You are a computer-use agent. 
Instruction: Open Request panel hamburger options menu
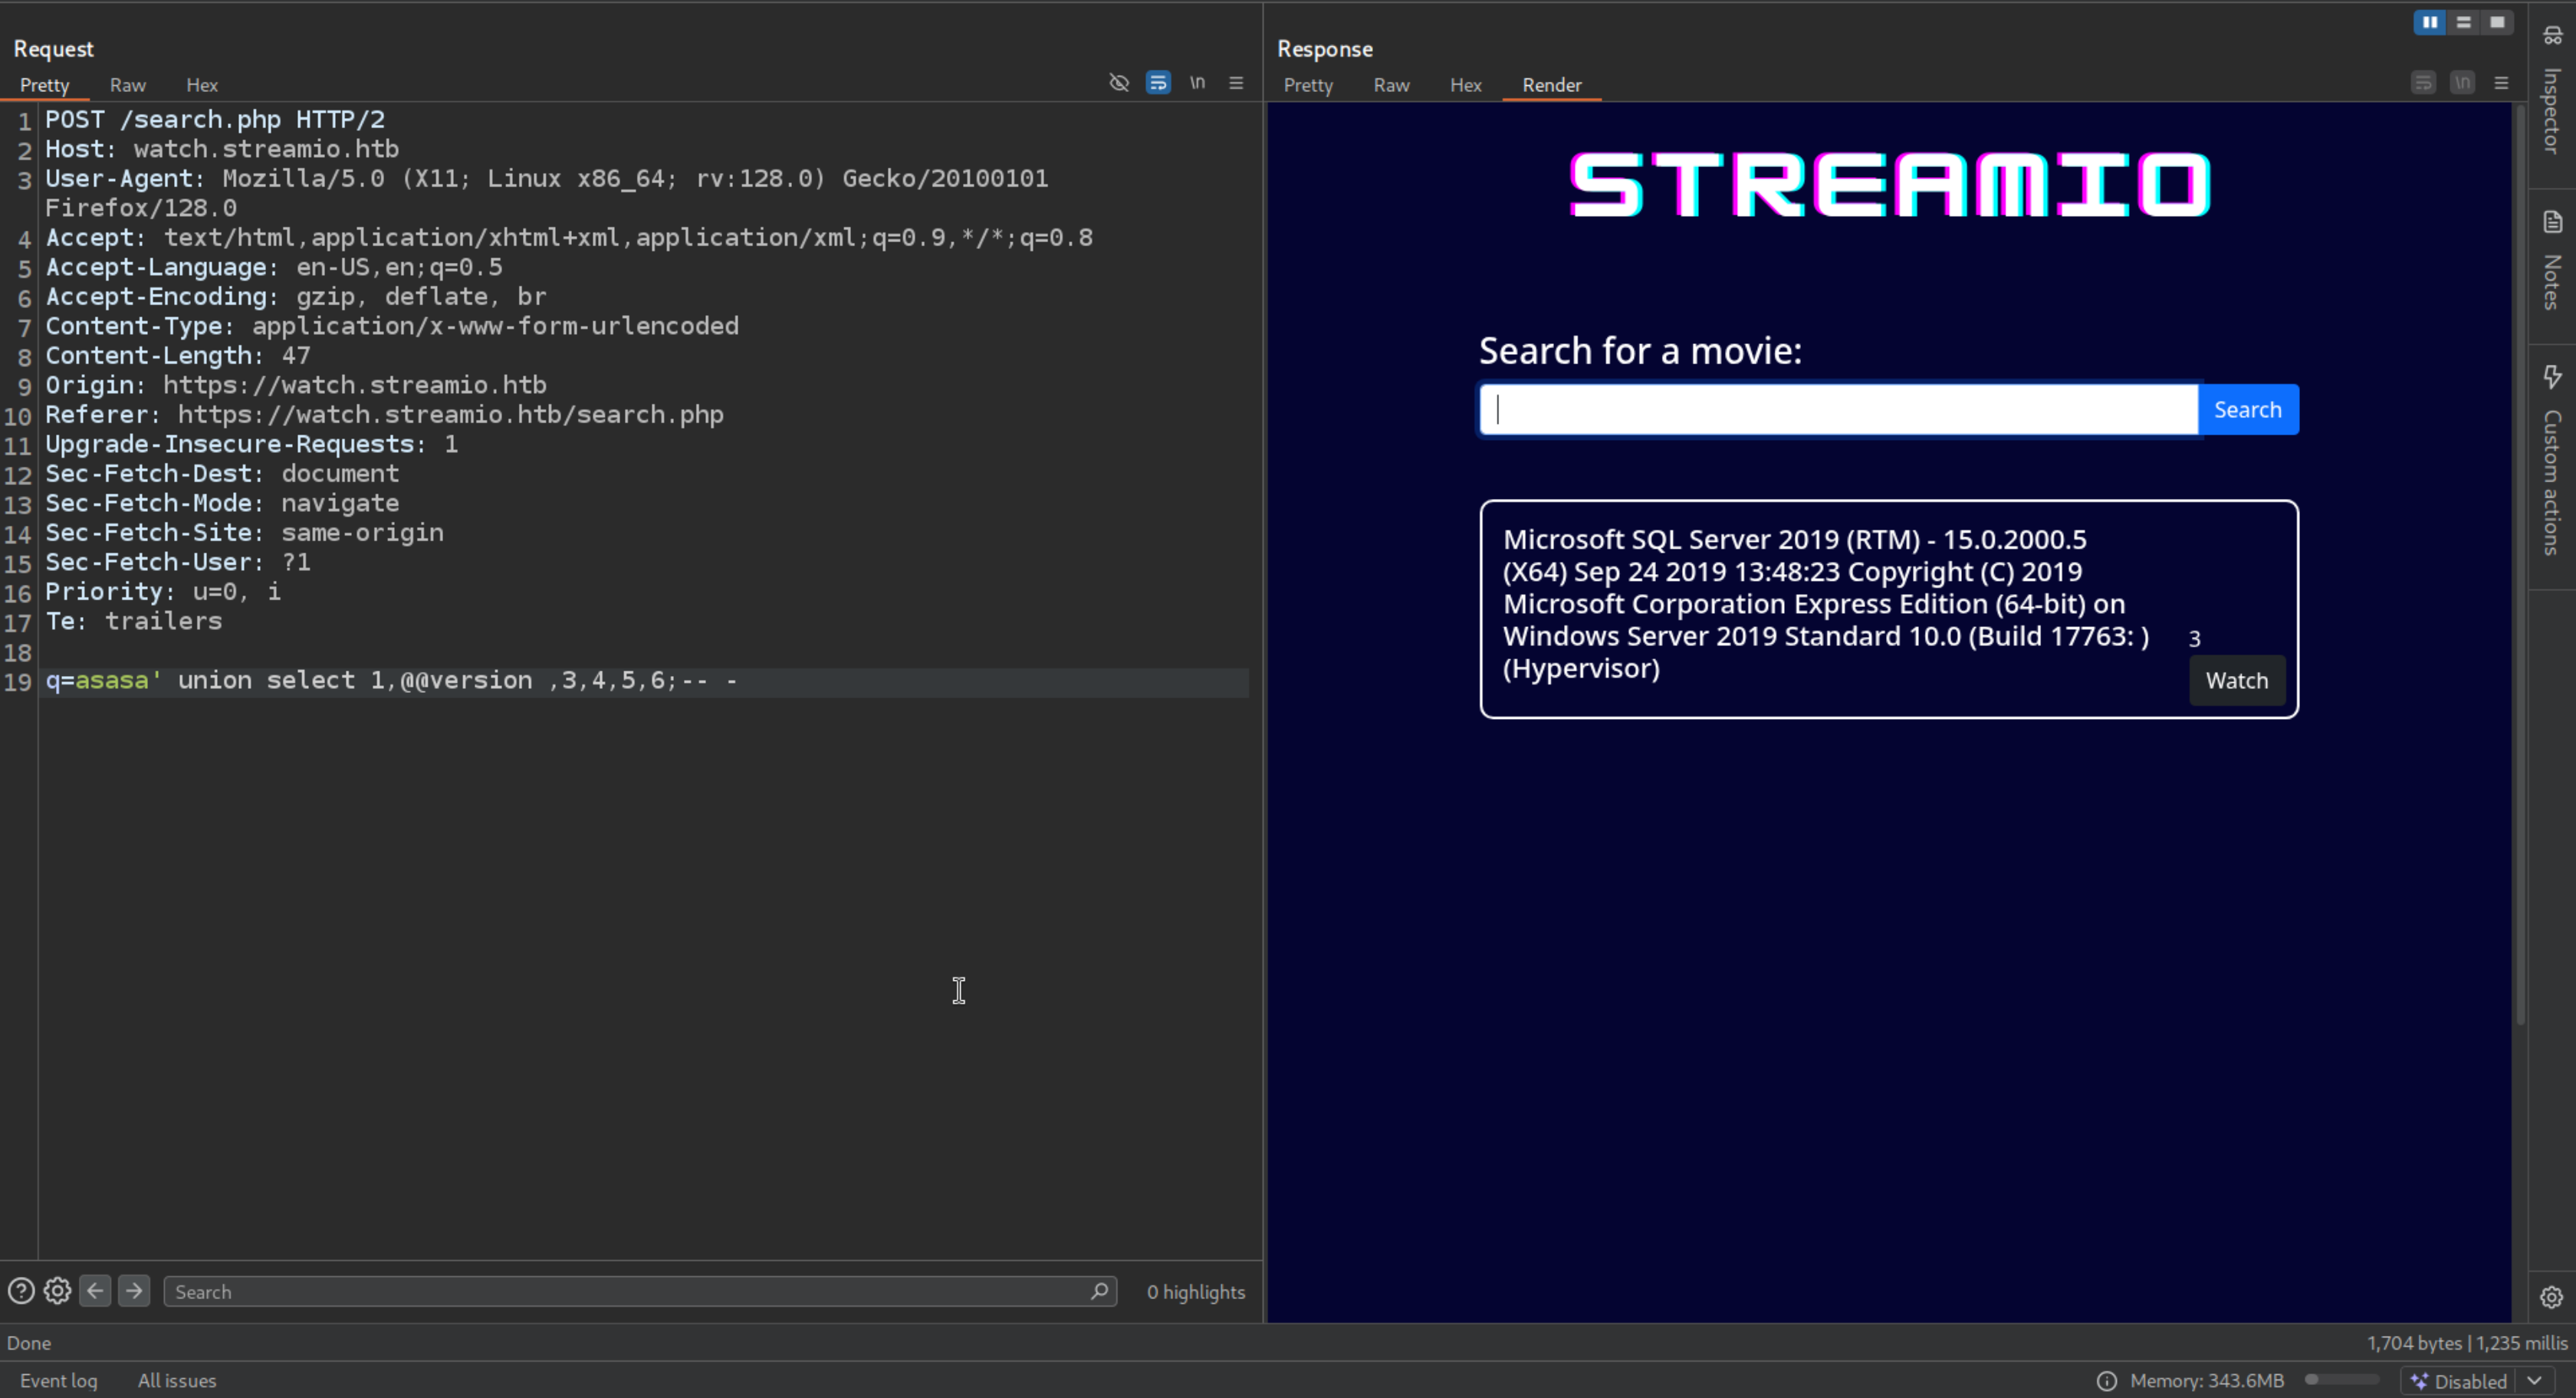[1236, 83]
